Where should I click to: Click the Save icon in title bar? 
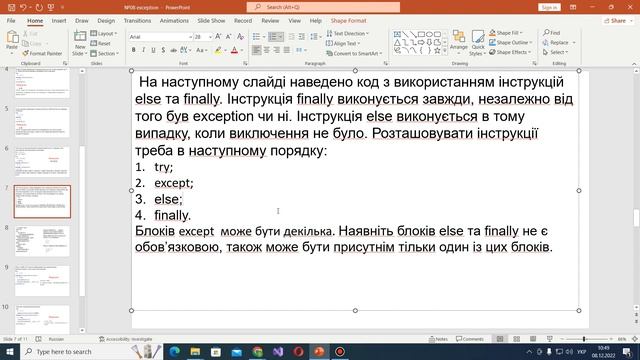click(11, 7)
